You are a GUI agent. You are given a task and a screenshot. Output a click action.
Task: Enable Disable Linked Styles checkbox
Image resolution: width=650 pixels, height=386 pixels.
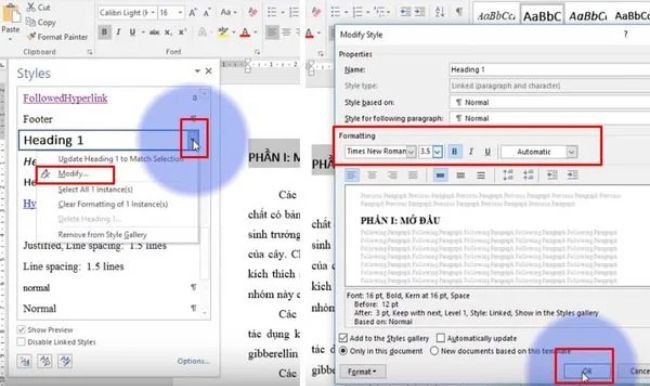21,342
